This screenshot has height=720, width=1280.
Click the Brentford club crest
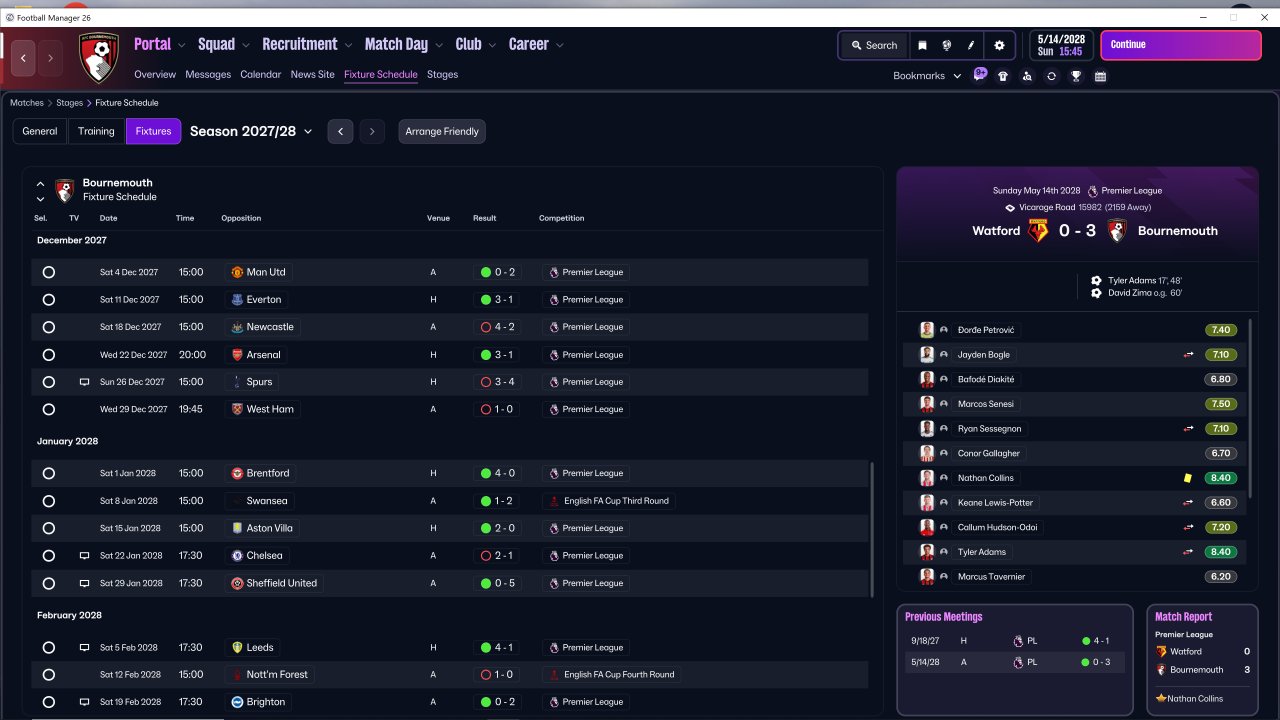pos(237,473)
